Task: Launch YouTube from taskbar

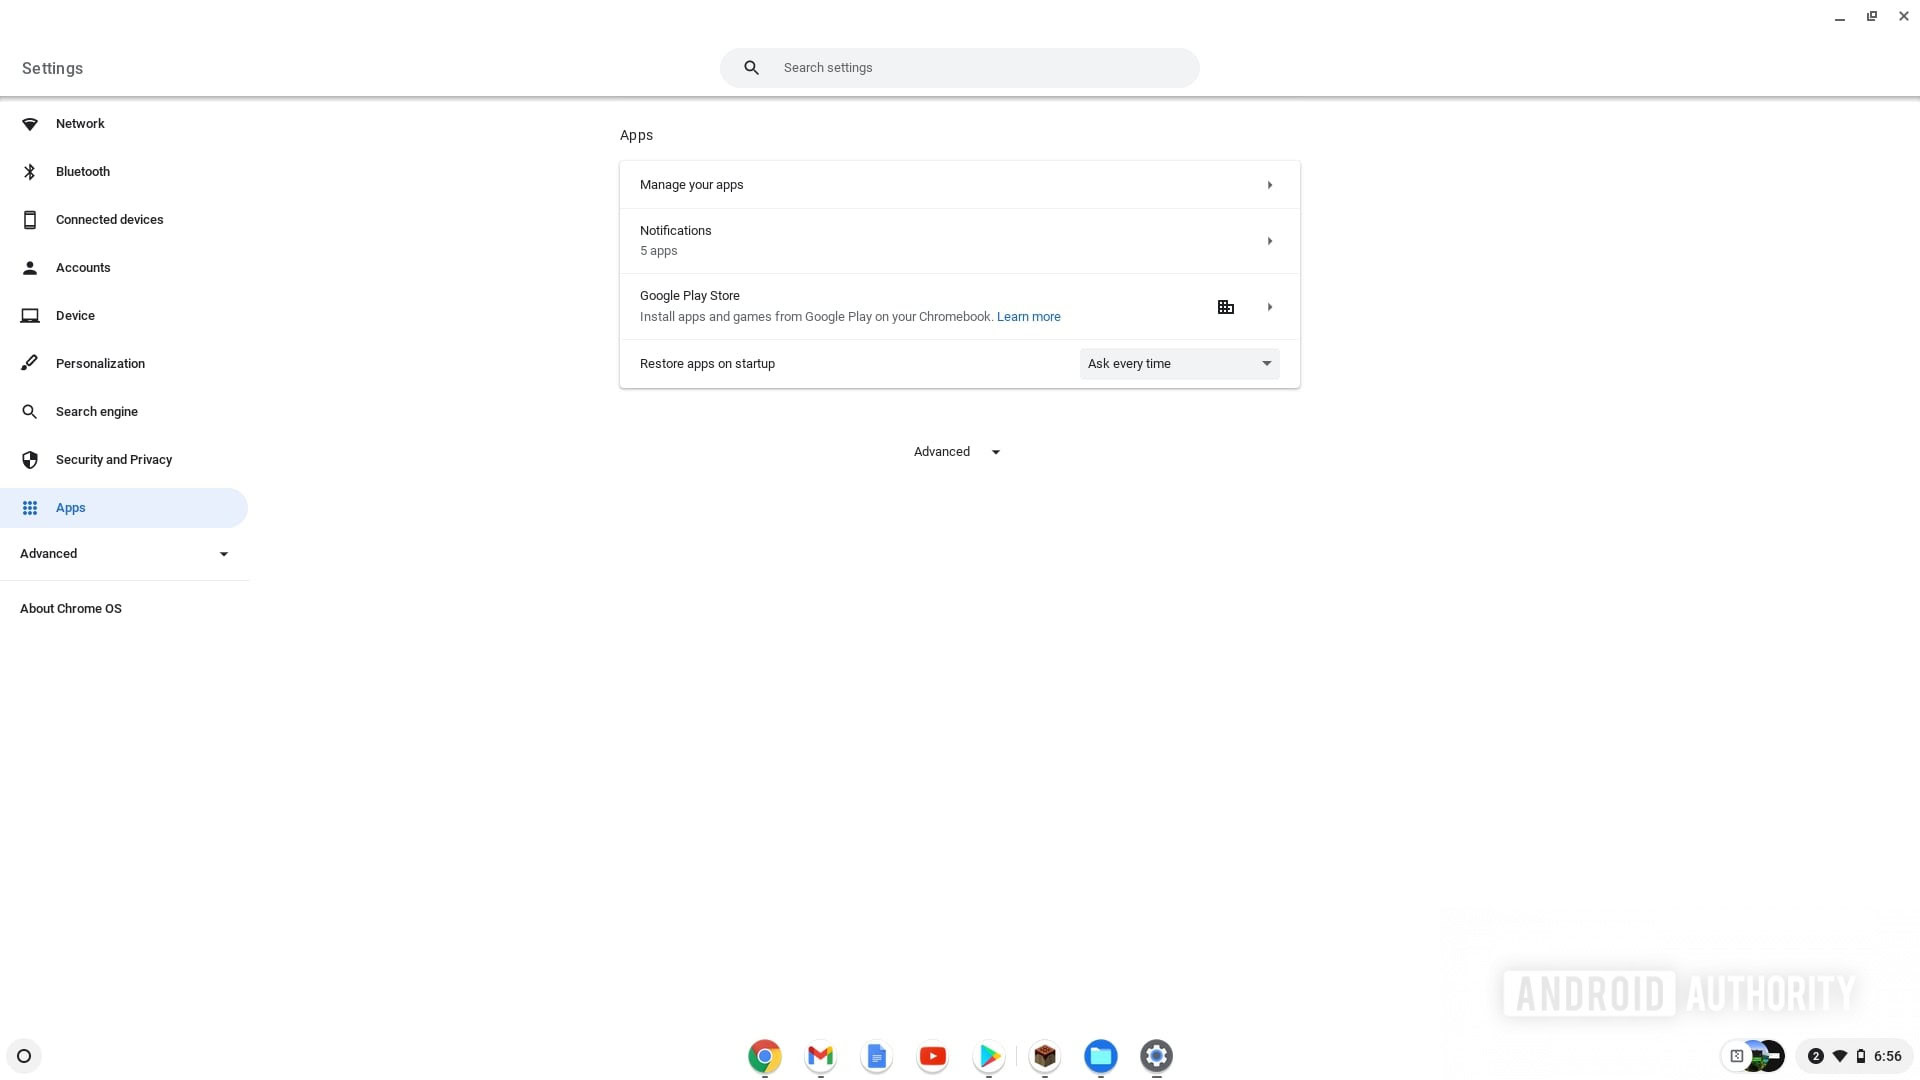Action: (932, 1056)
